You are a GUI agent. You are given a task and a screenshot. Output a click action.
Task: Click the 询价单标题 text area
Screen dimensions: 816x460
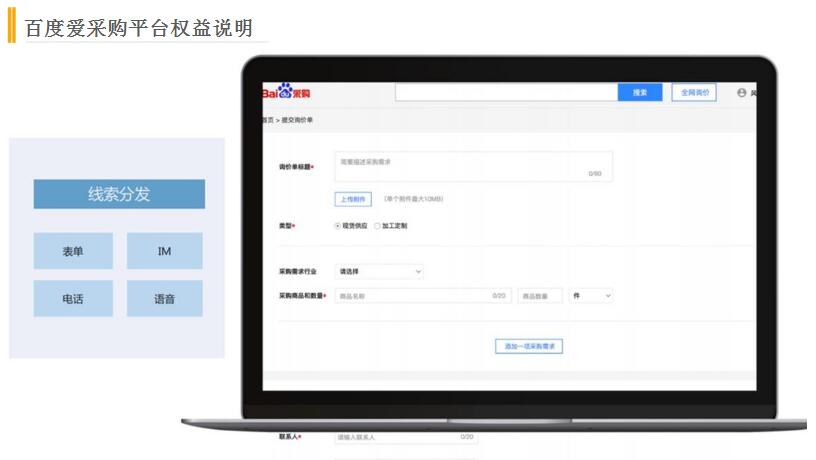tap(474, 167)
